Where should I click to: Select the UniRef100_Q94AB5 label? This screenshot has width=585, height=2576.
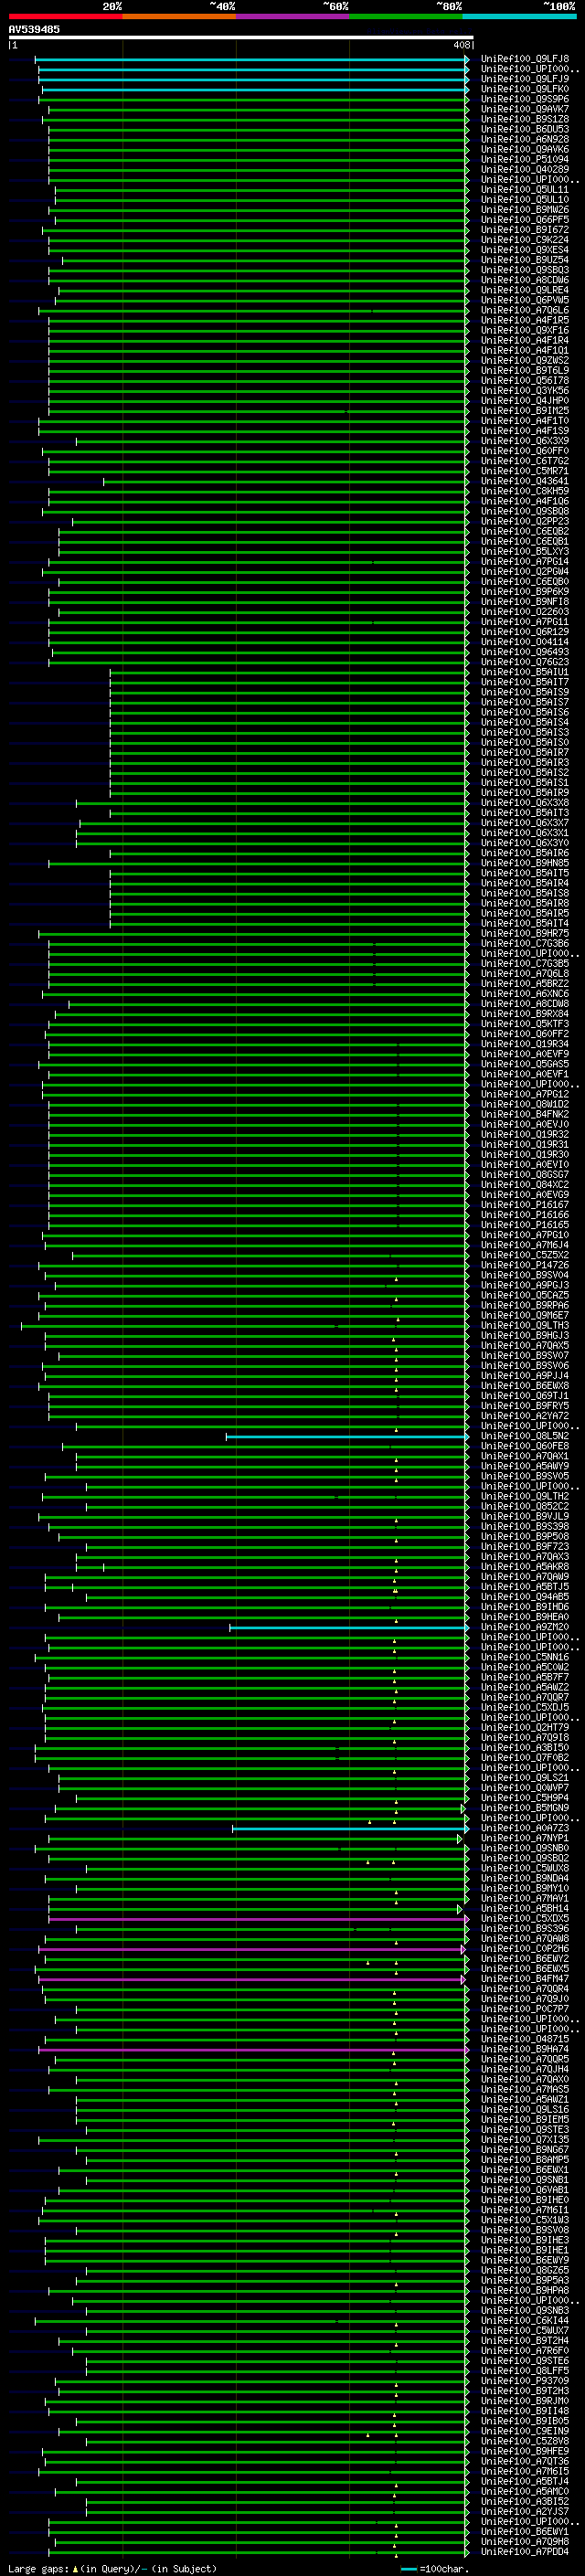pyautogui.click(x=525, y=1598)
